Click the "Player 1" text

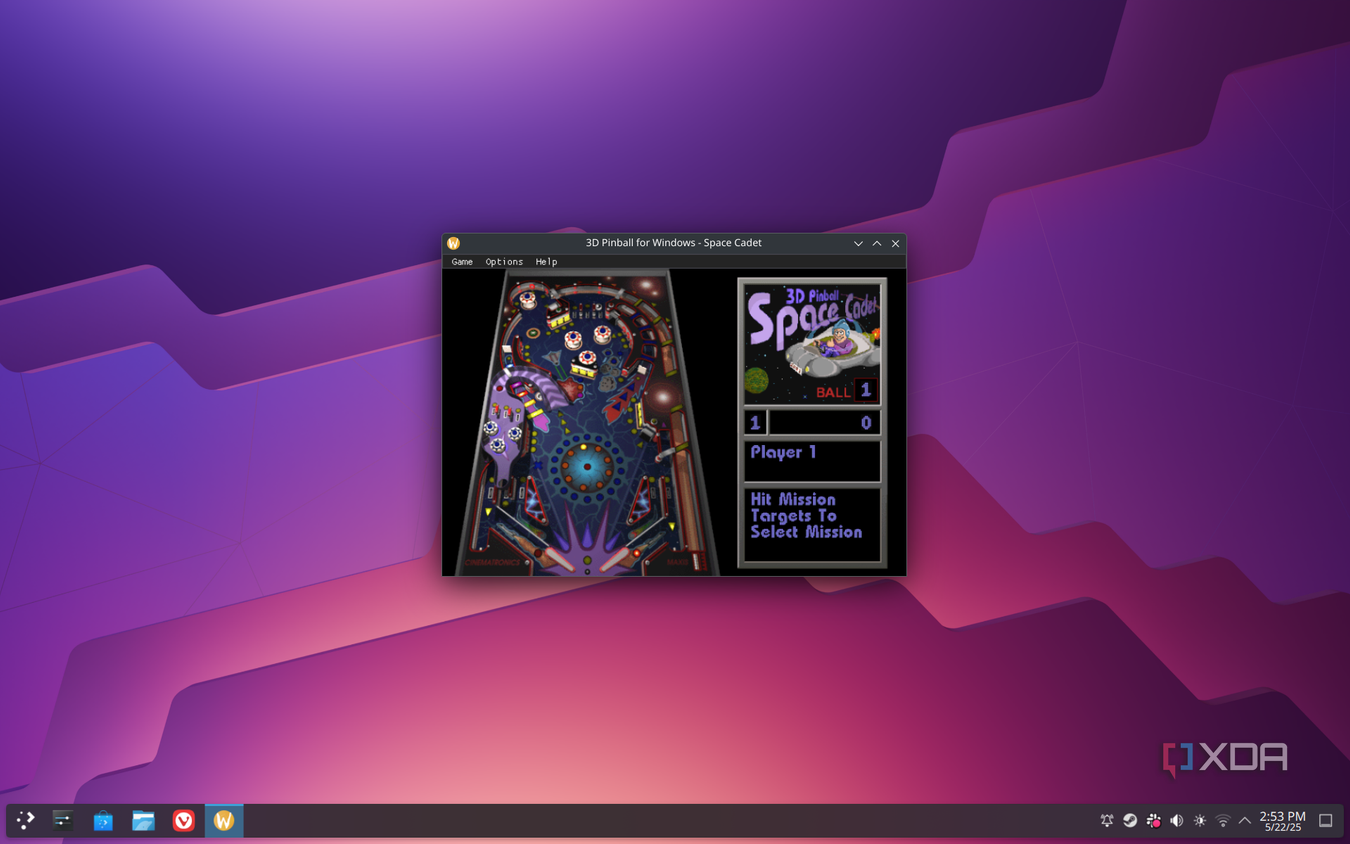[x=783, y=453]
